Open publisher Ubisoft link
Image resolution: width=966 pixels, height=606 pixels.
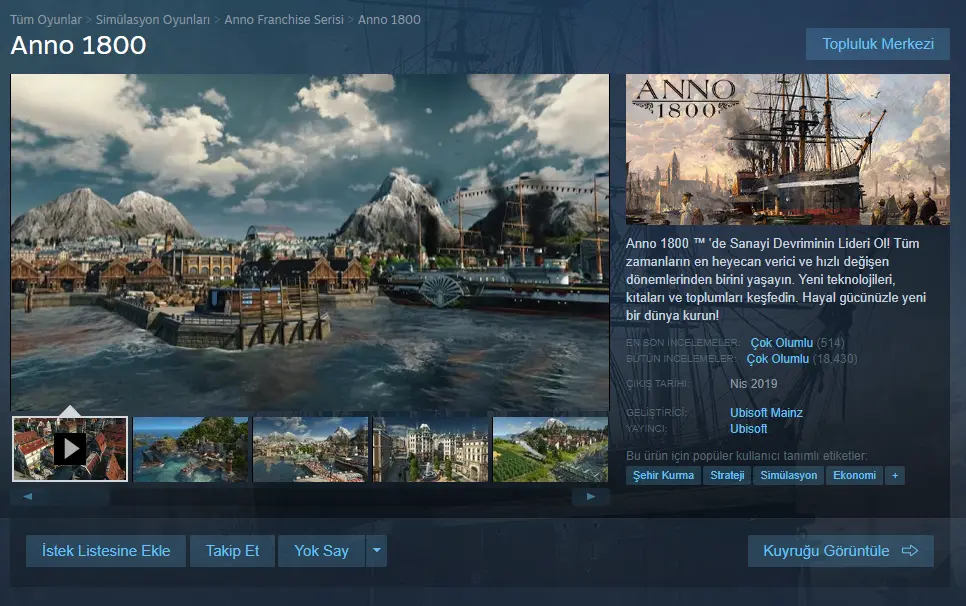click(x=749, y=429)
